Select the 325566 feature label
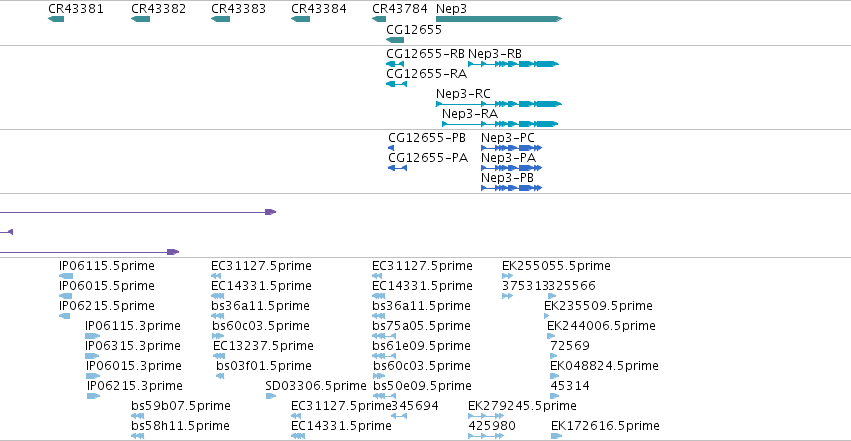The image size is (851, 441). click(x=572, y=286)
